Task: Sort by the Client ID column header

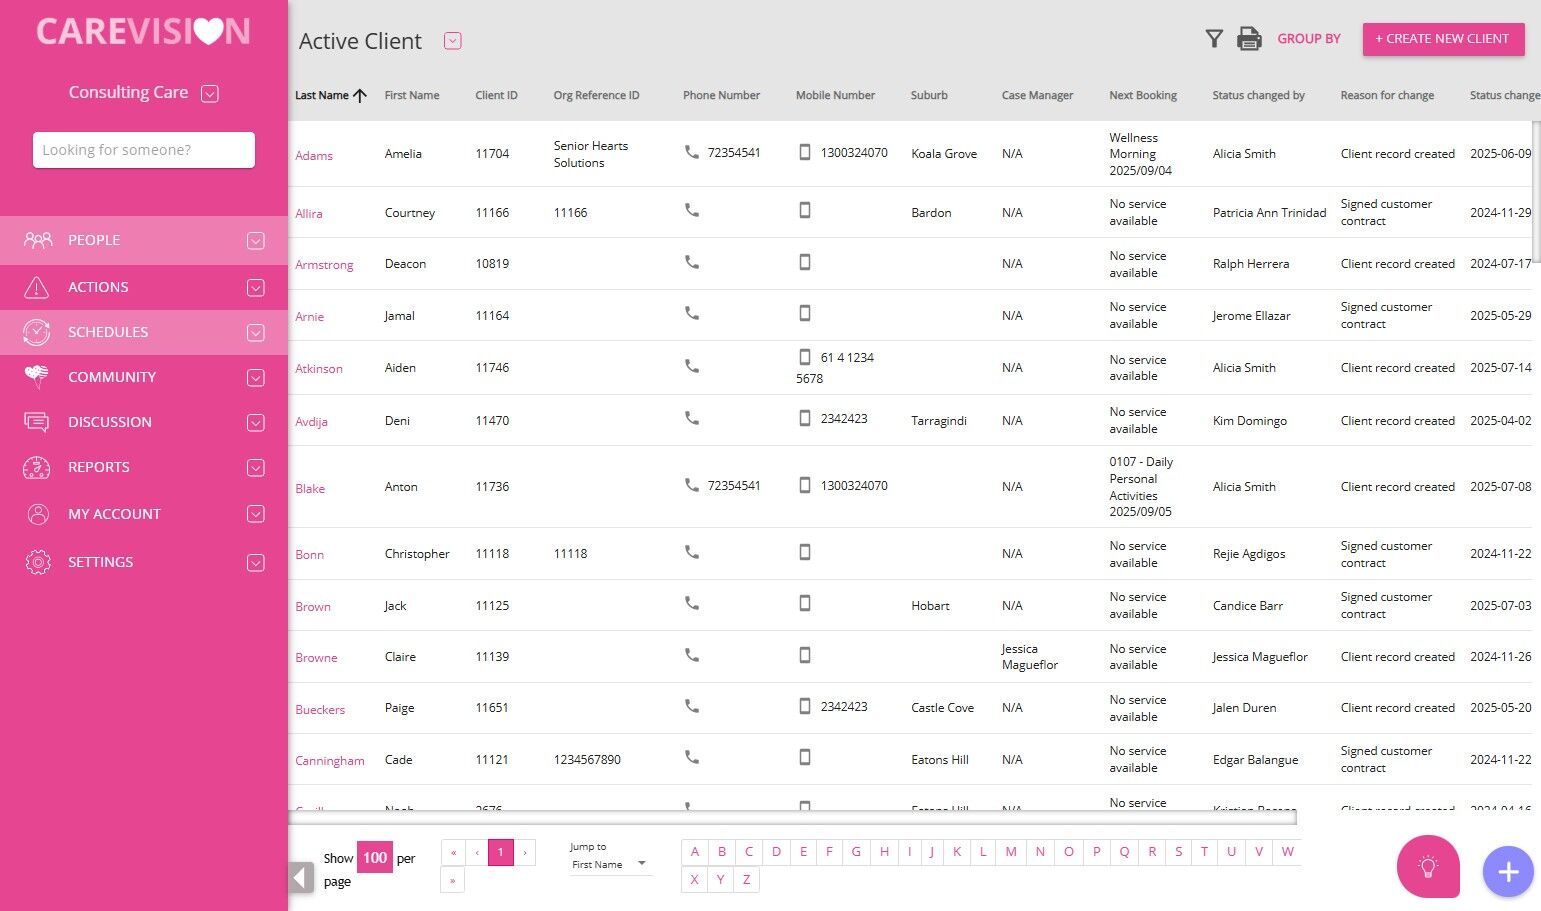Action: [x=496, y=96]
